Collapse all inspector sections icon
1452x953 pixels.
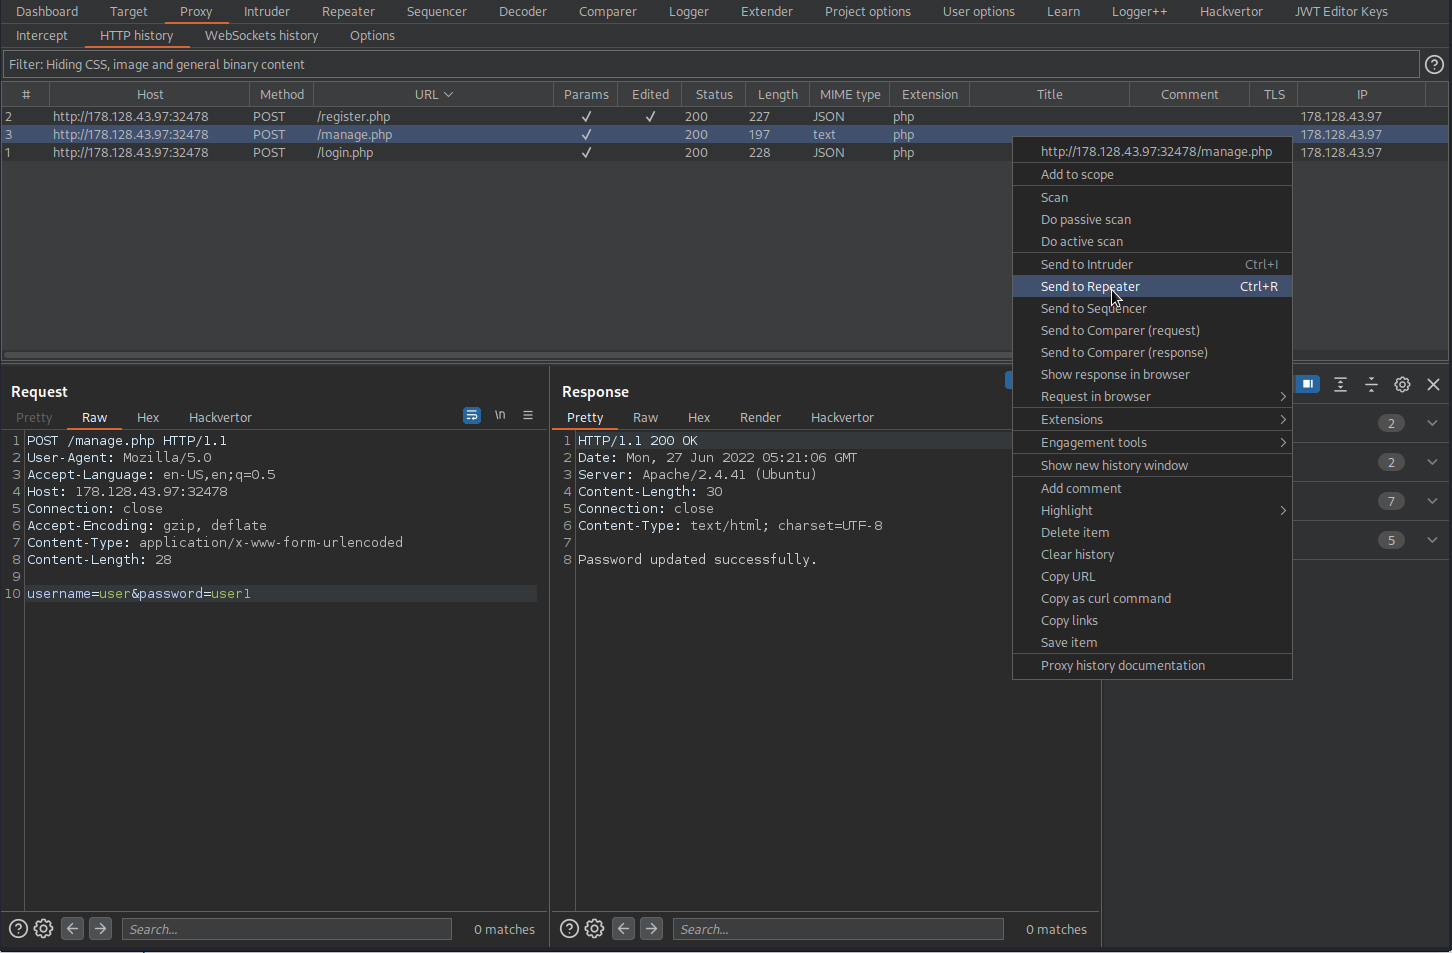click(1371, 384)
